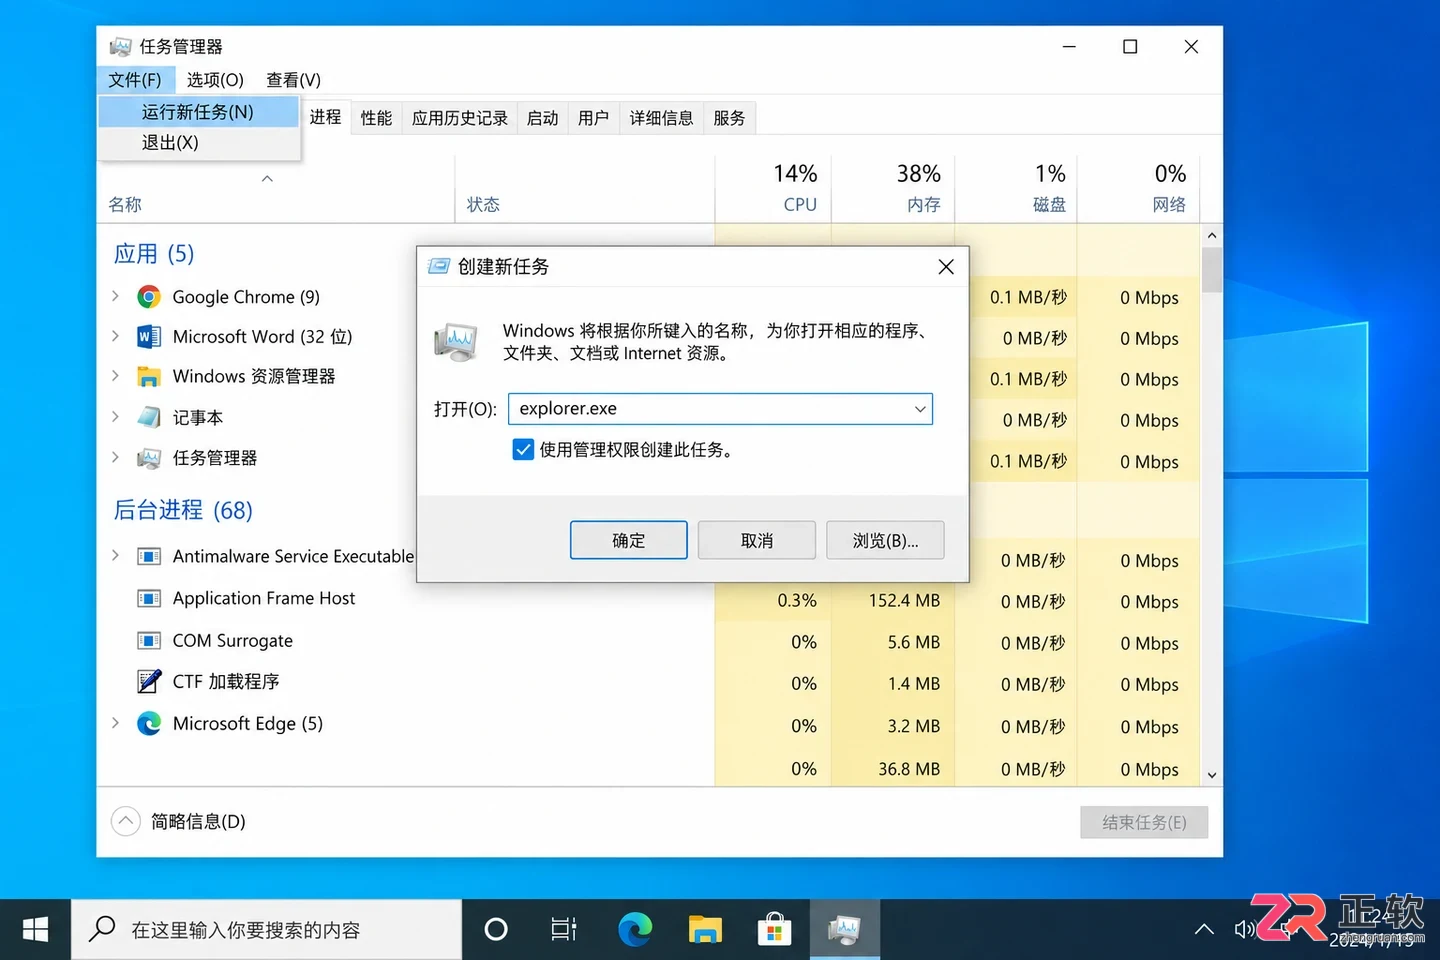Open Task View on the taskbar

(x=564, y=930)
